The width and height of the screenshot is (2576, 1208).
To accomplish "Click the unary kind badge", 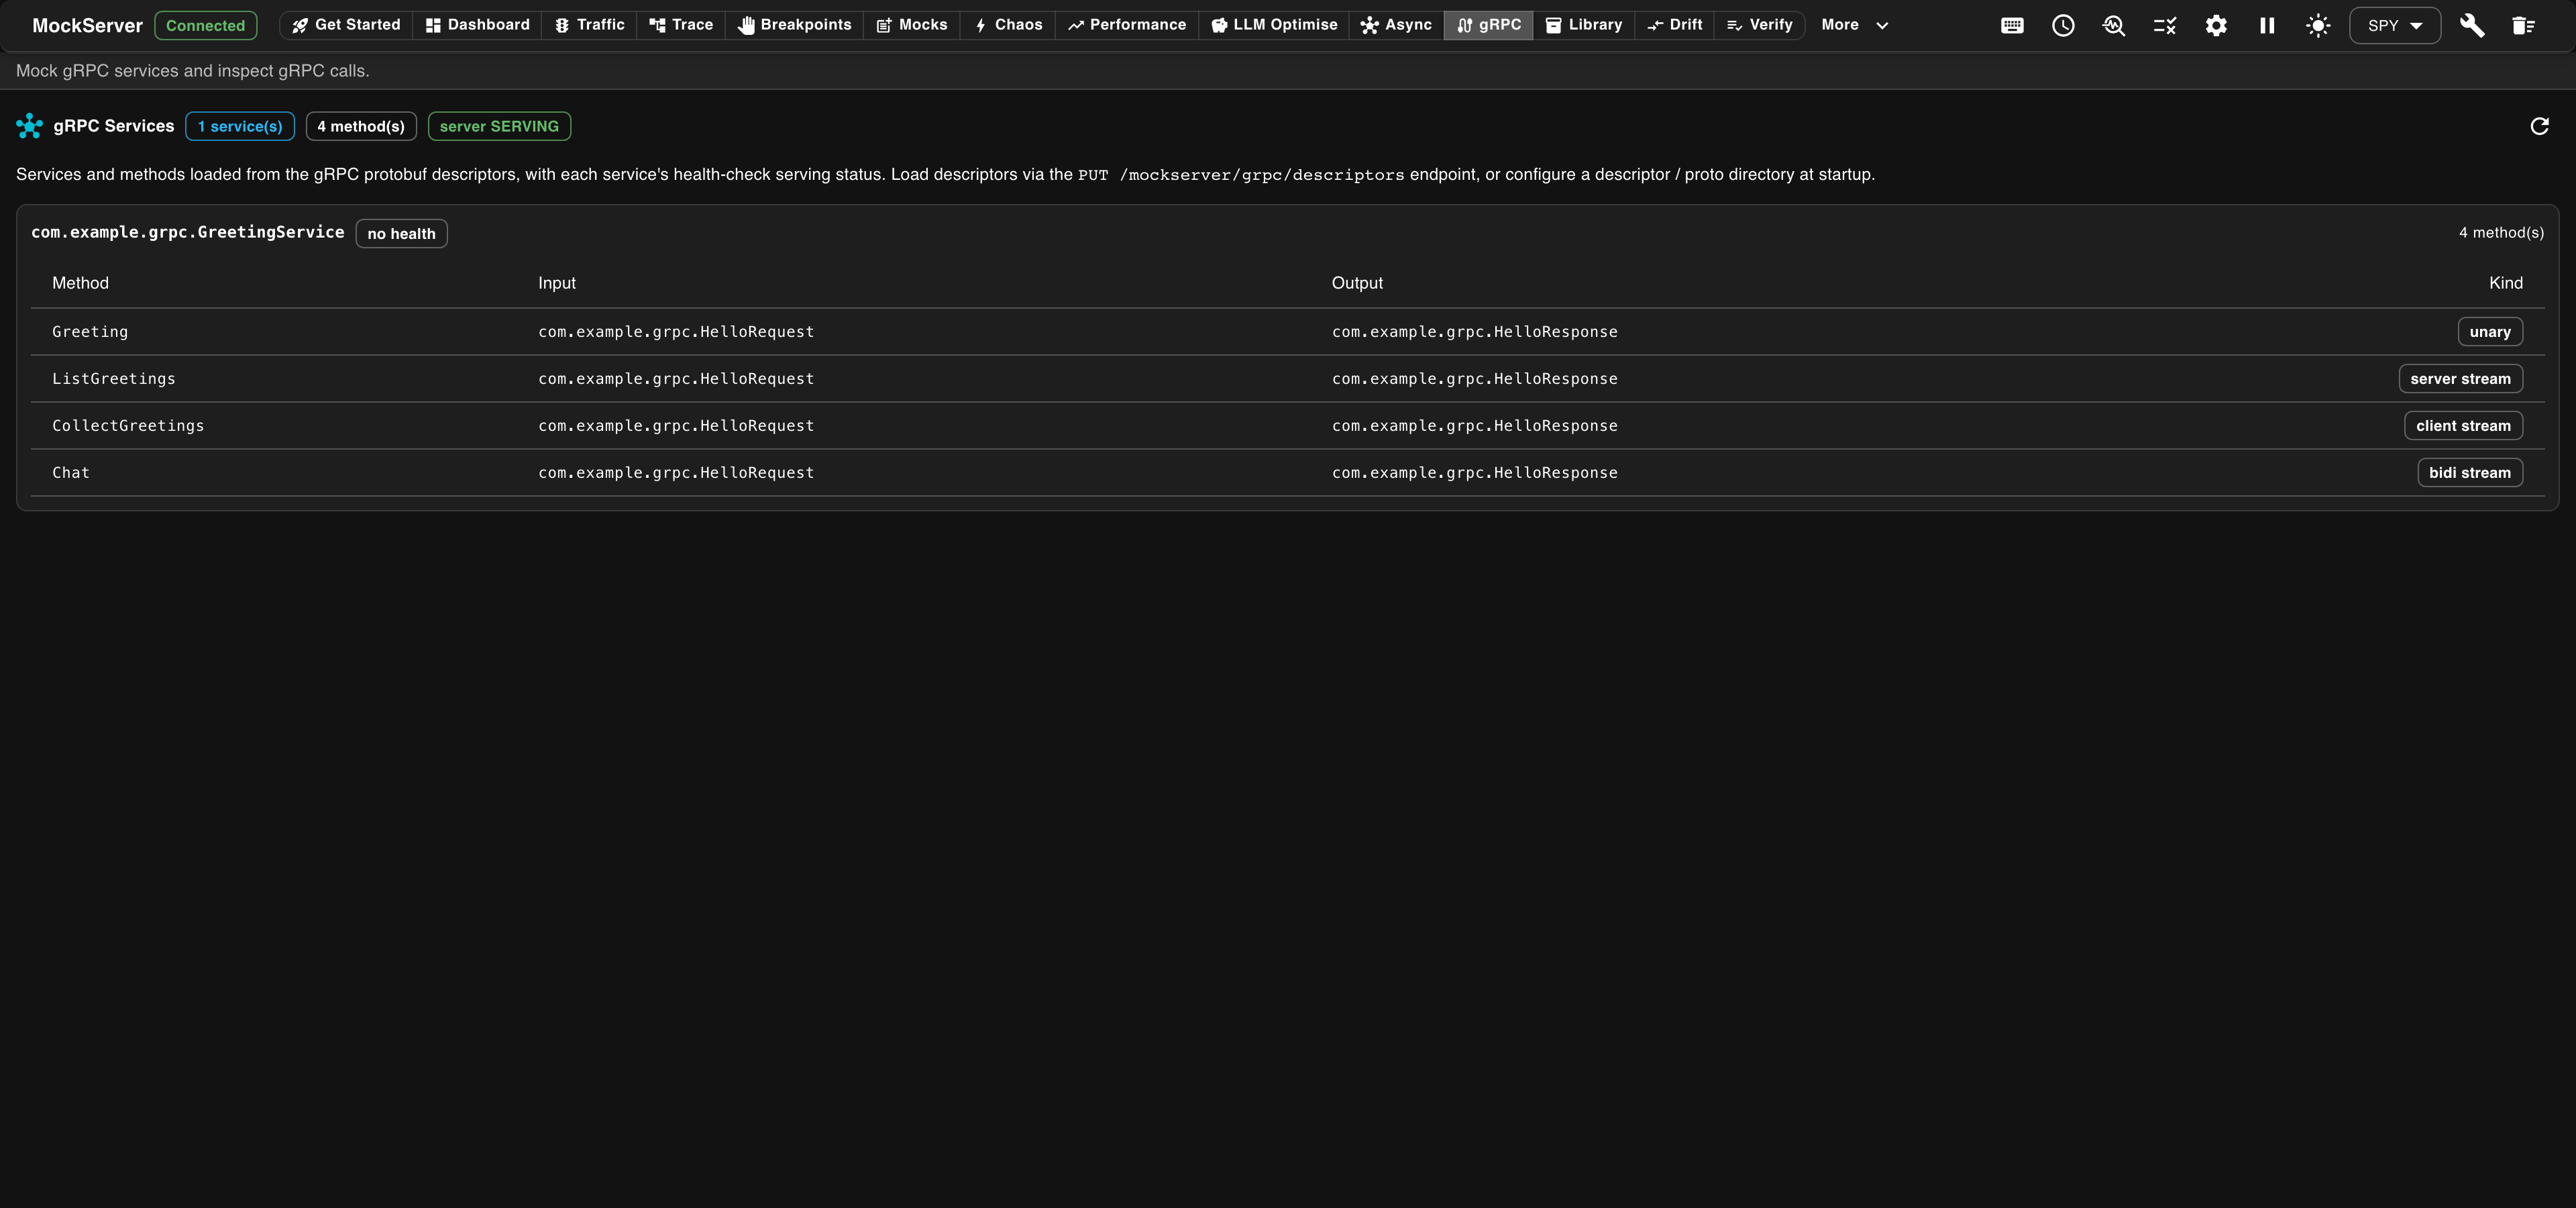I will [2490, 332].
